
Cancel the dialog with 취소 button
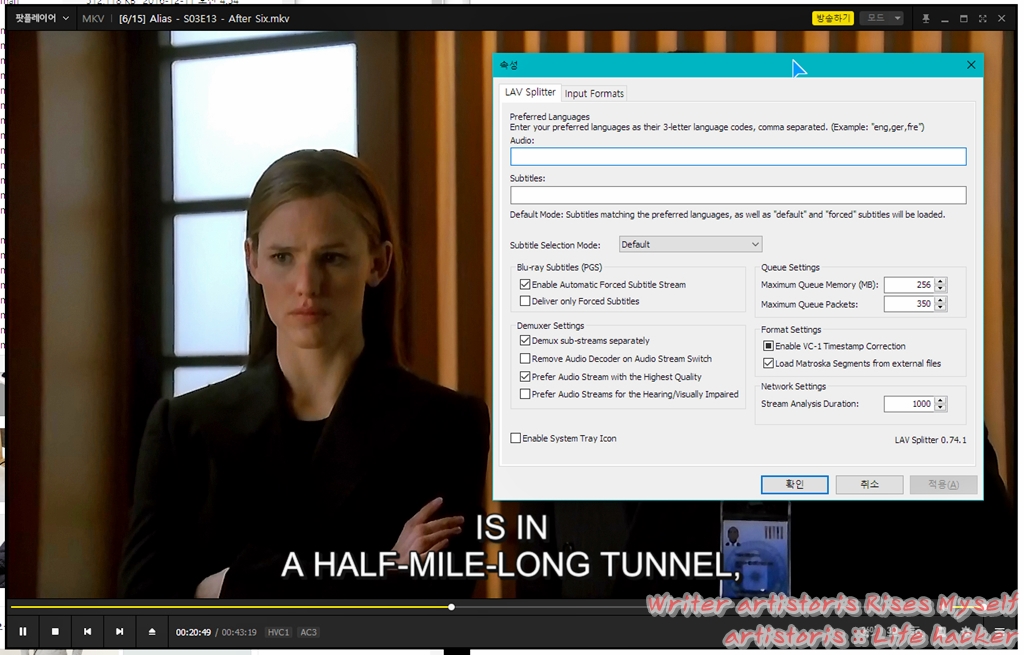click(x=869, y=485)
